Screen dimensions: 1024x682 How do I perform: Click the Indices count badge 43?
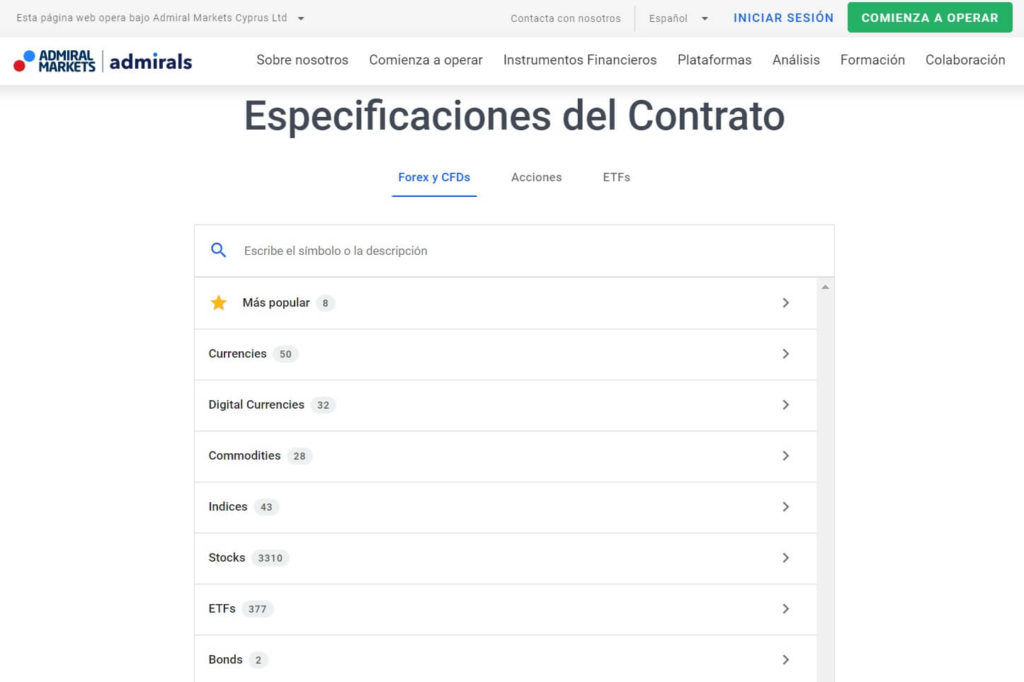pyautogui.click(x=266, y=507)
